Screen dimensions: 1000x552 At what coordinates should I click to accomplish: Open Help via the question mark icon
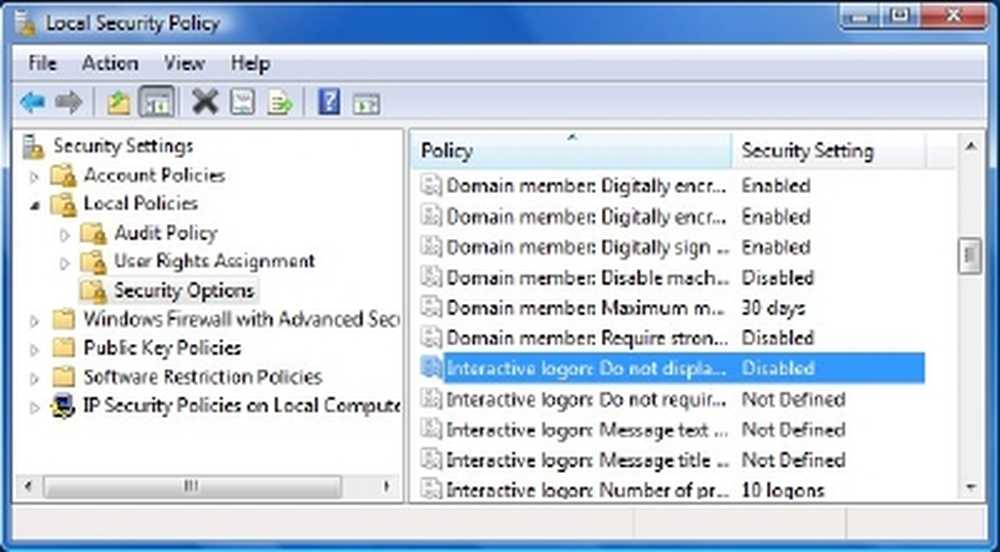point(328,102)
